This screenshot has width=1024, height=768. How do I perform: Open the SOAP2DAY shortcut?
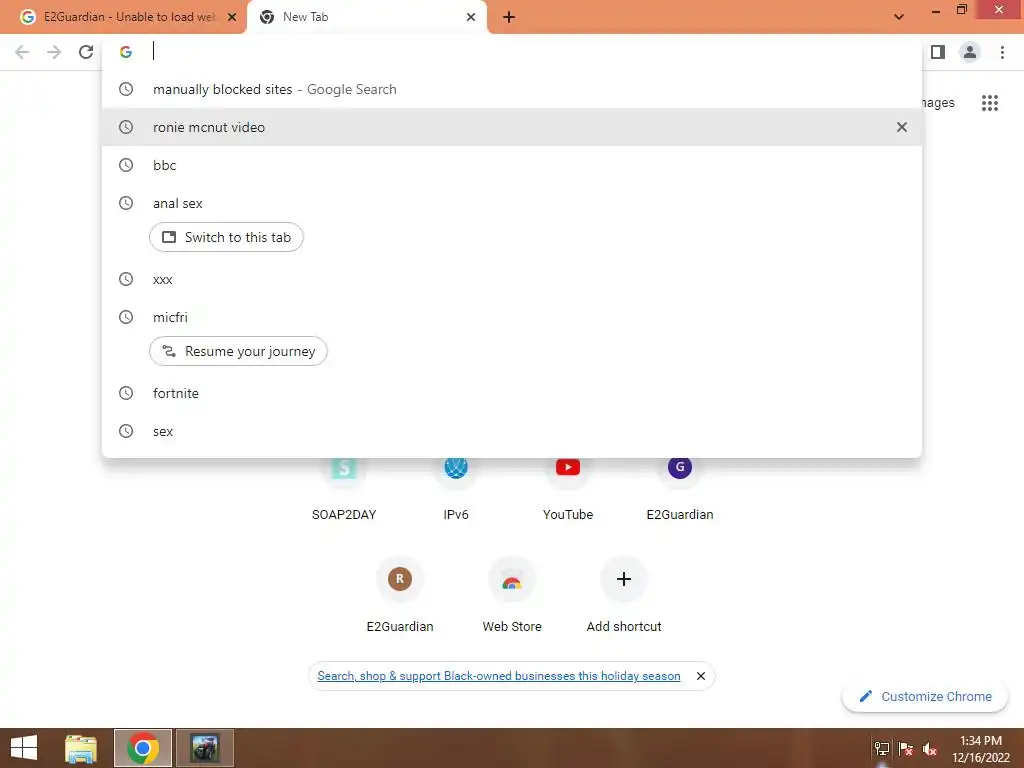(x=344, y=487)
